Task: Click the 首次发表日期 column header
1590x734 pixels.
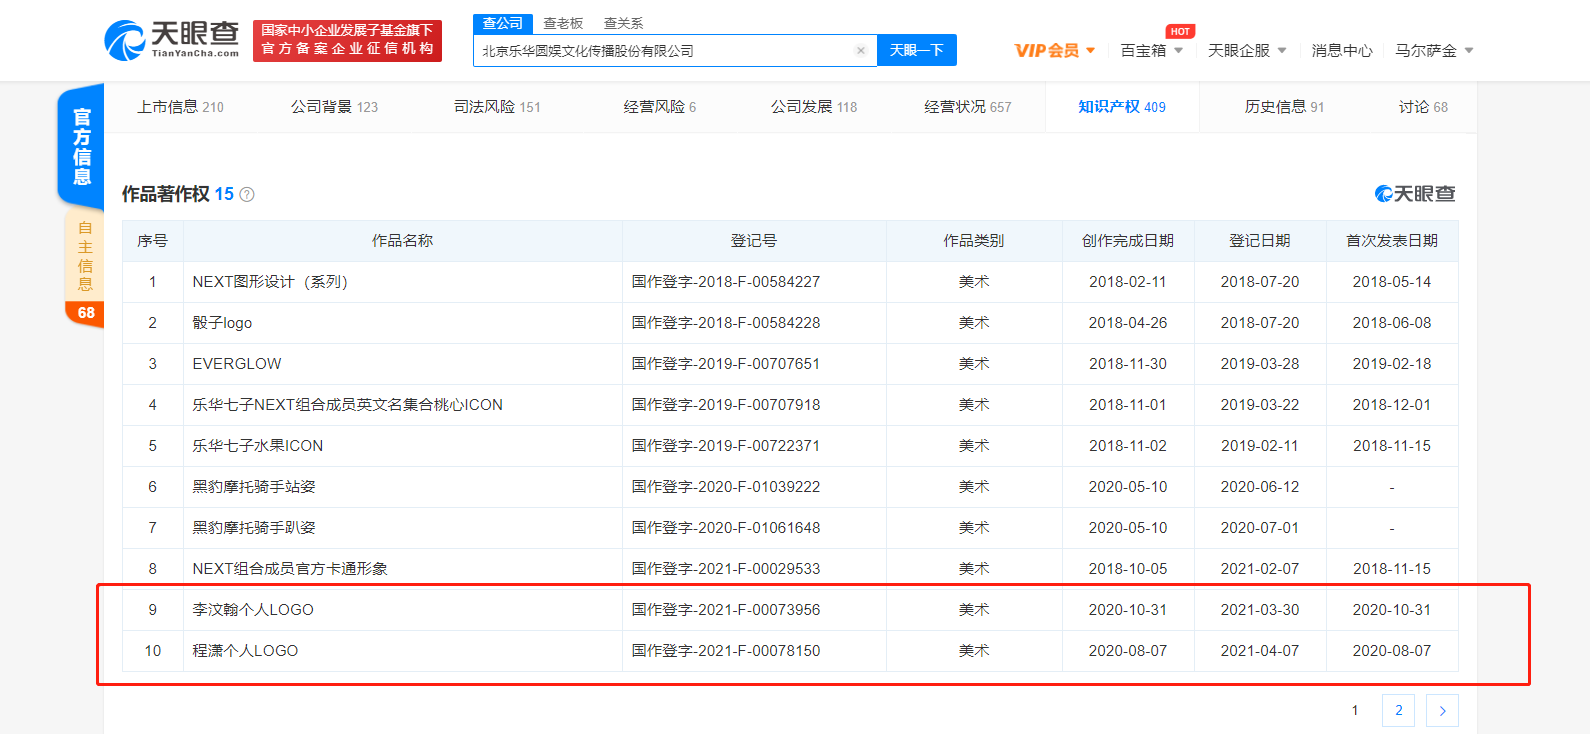Action: click(1392, 241)
